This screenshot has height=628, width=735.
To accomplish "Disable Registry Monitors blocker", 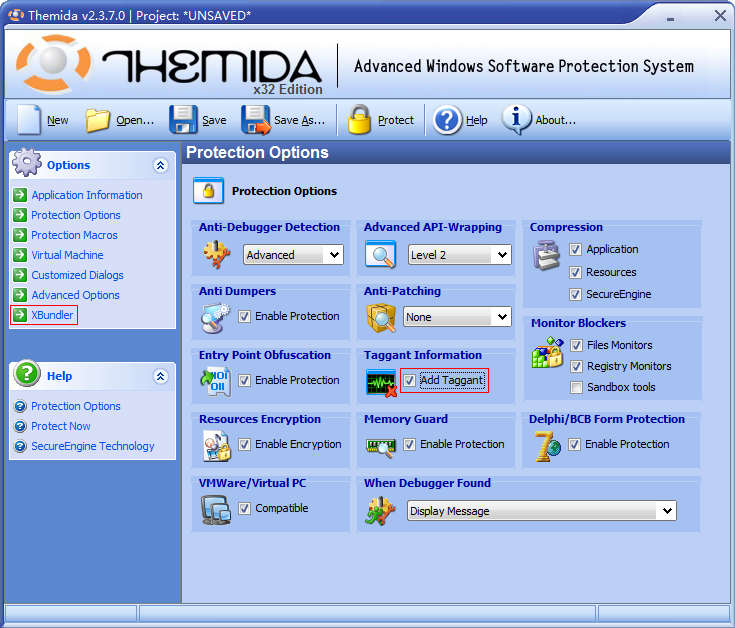I will coord(577,366).
